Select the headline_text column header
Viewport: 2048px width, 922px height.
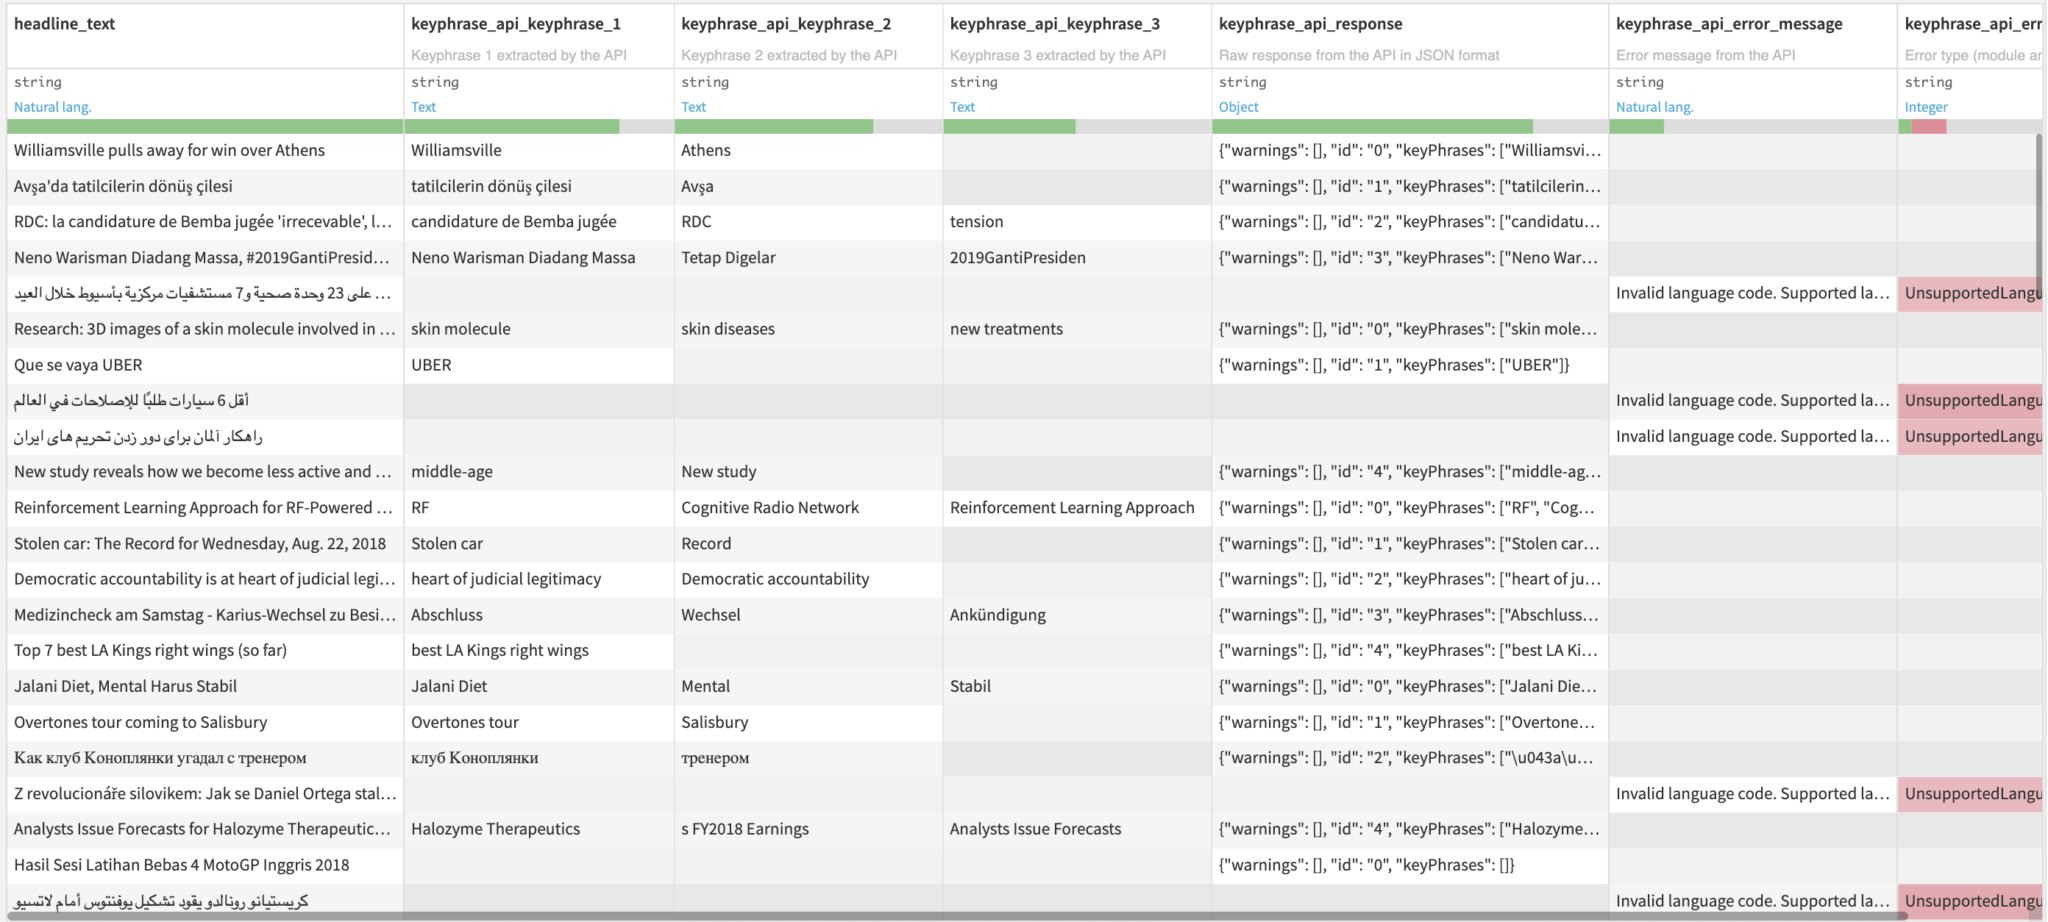pos(64,23)
